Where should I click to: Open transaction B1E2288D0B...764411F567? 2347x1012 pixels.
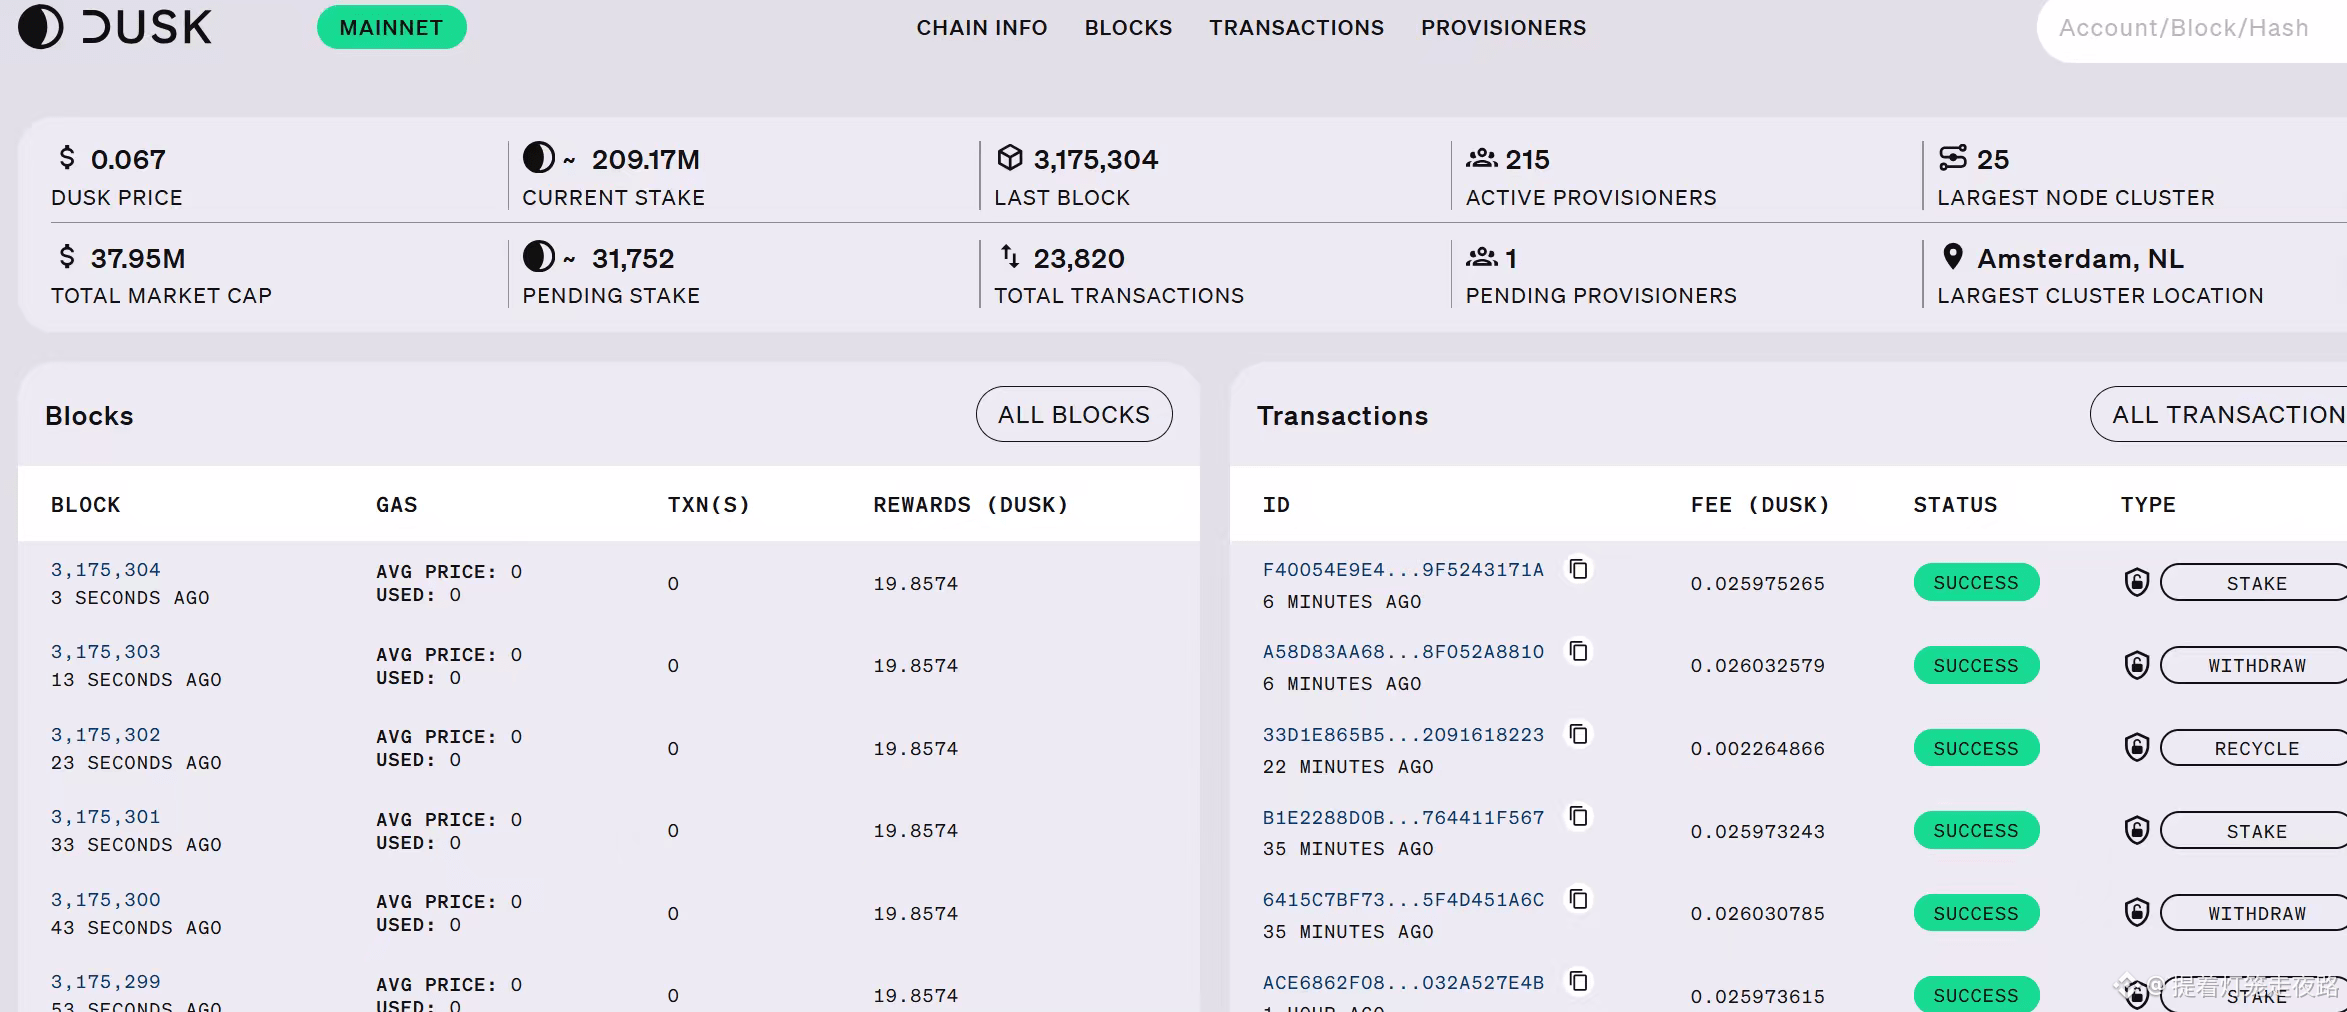1403,818
